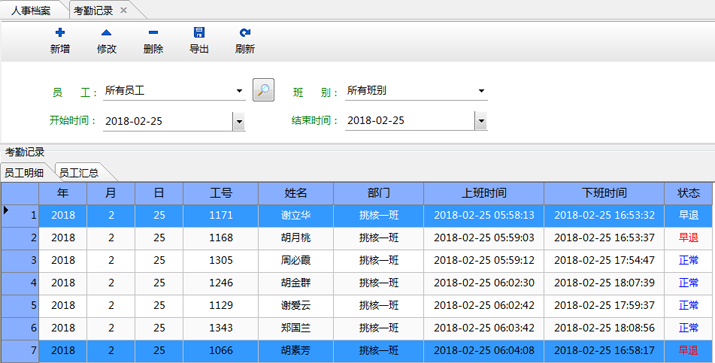The image size is (715, 363).
Task: Open the 员工 dropdown showing 所有员工
Action: click(x=239, y=91)
